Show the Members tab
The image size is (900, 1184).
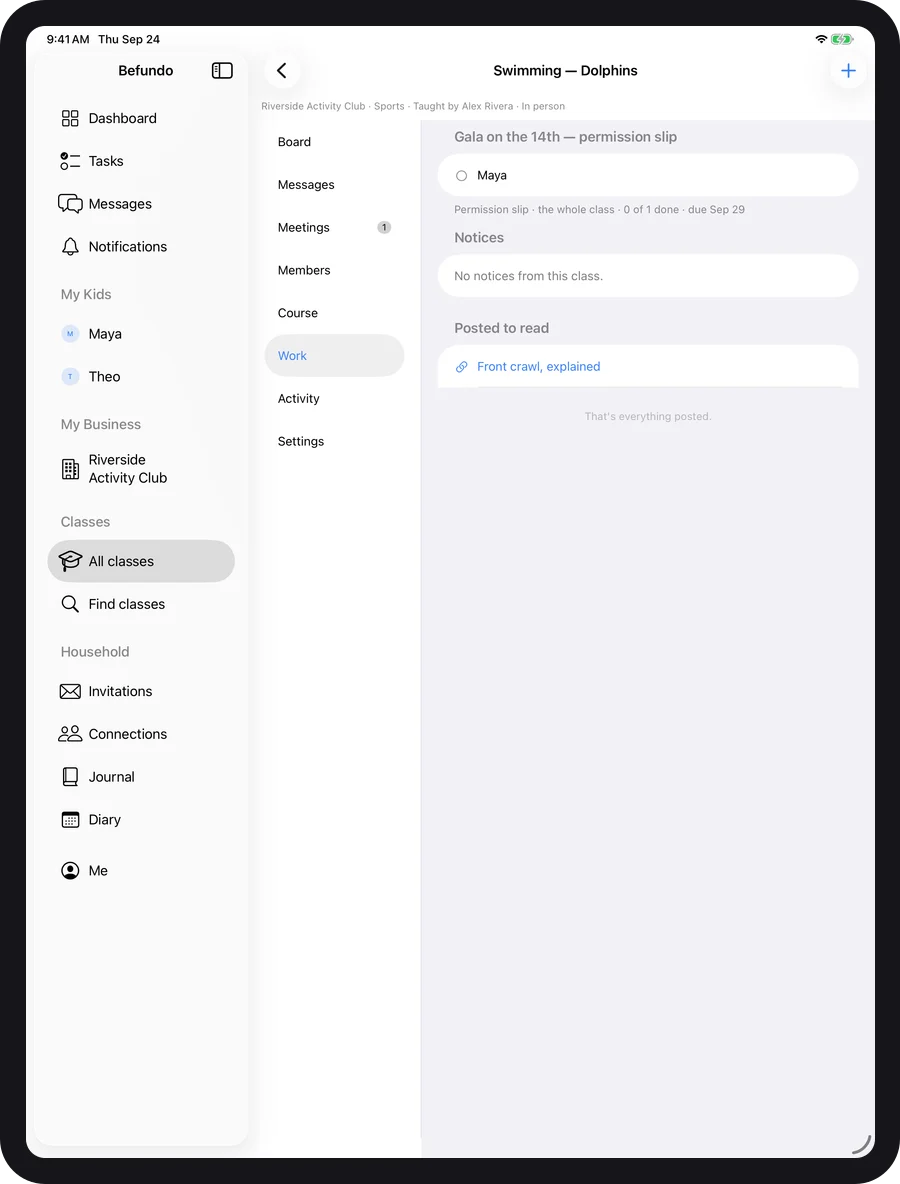click(x=334, y=270)
